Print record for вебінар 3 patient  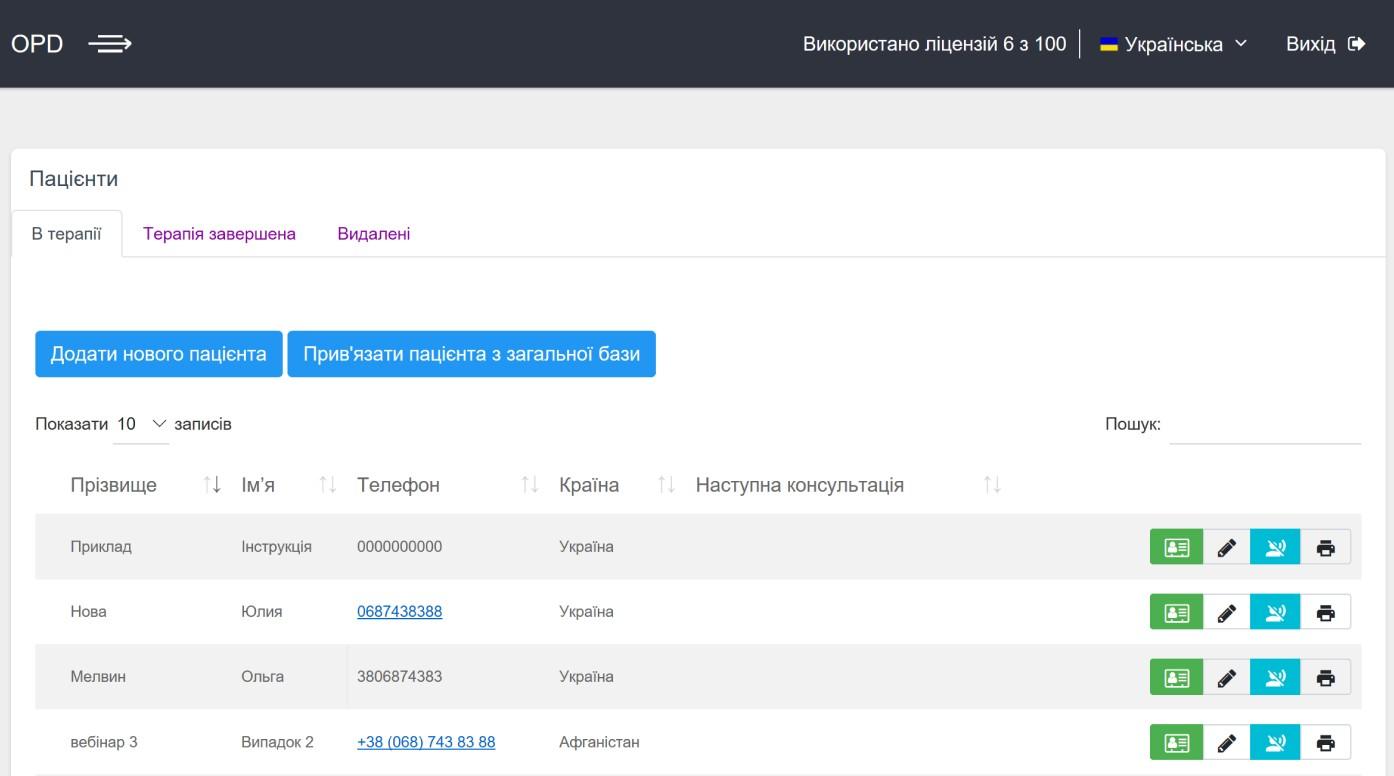[x=1325, y=742]
